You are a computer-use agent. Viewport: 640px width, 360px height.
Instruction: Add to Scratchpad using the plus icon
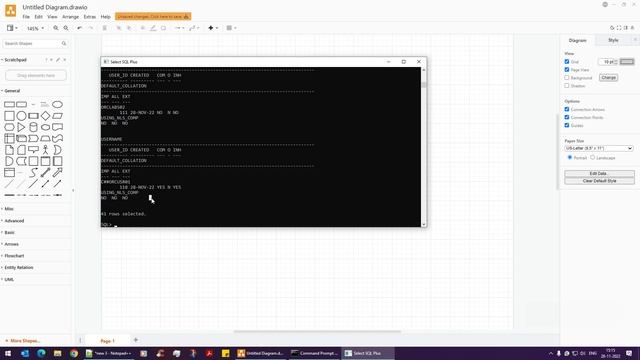(x=51, y=60)
